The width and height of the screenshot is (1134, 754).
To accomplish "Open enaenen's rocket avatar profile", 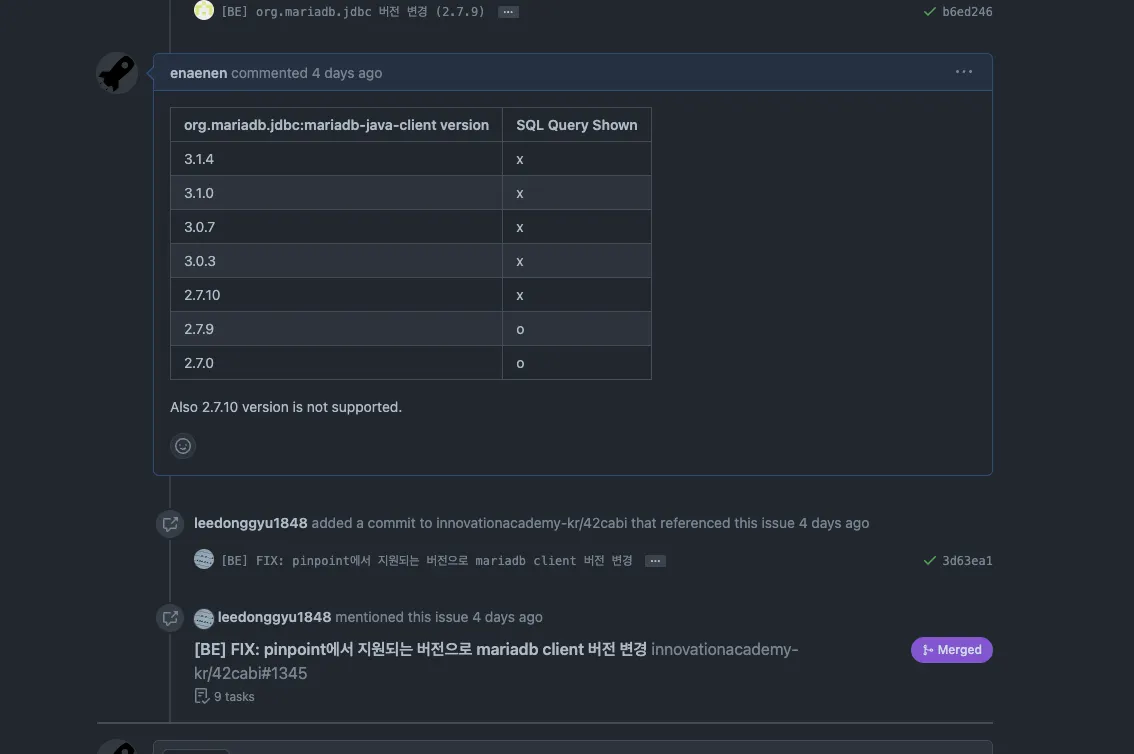I will (117, 73).
